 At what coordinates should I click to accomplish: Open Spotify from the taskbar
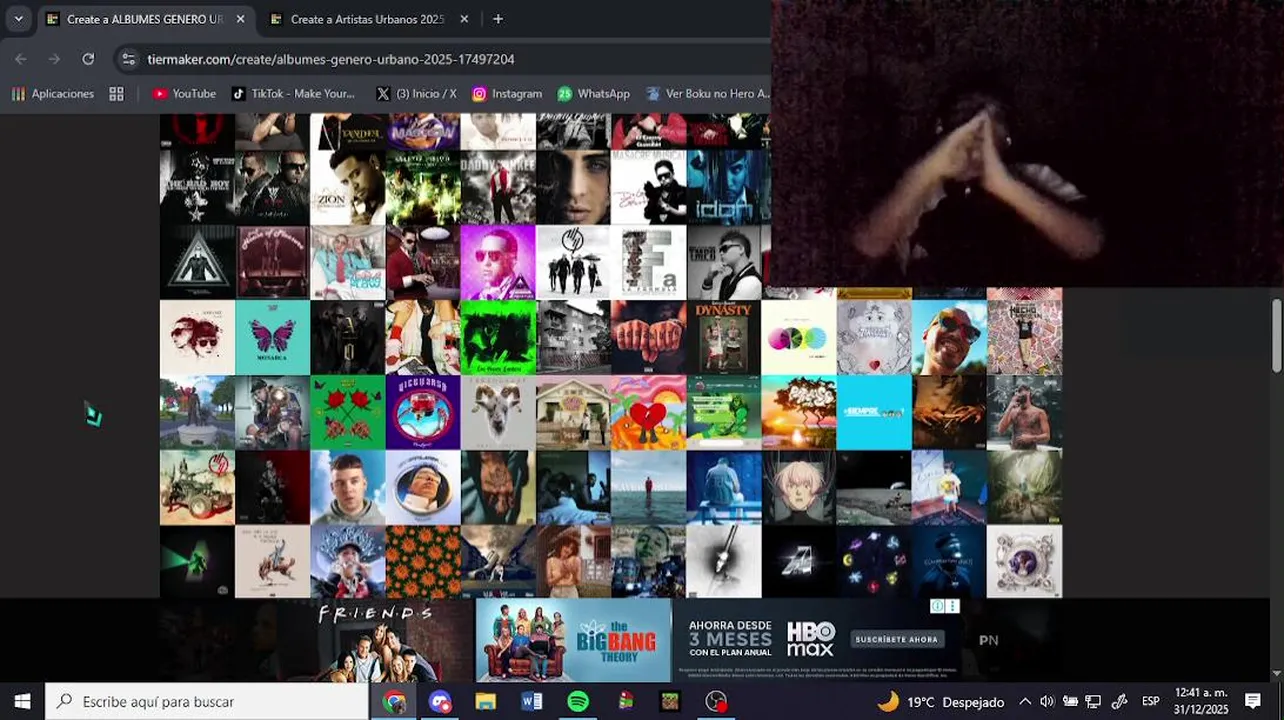578,701
